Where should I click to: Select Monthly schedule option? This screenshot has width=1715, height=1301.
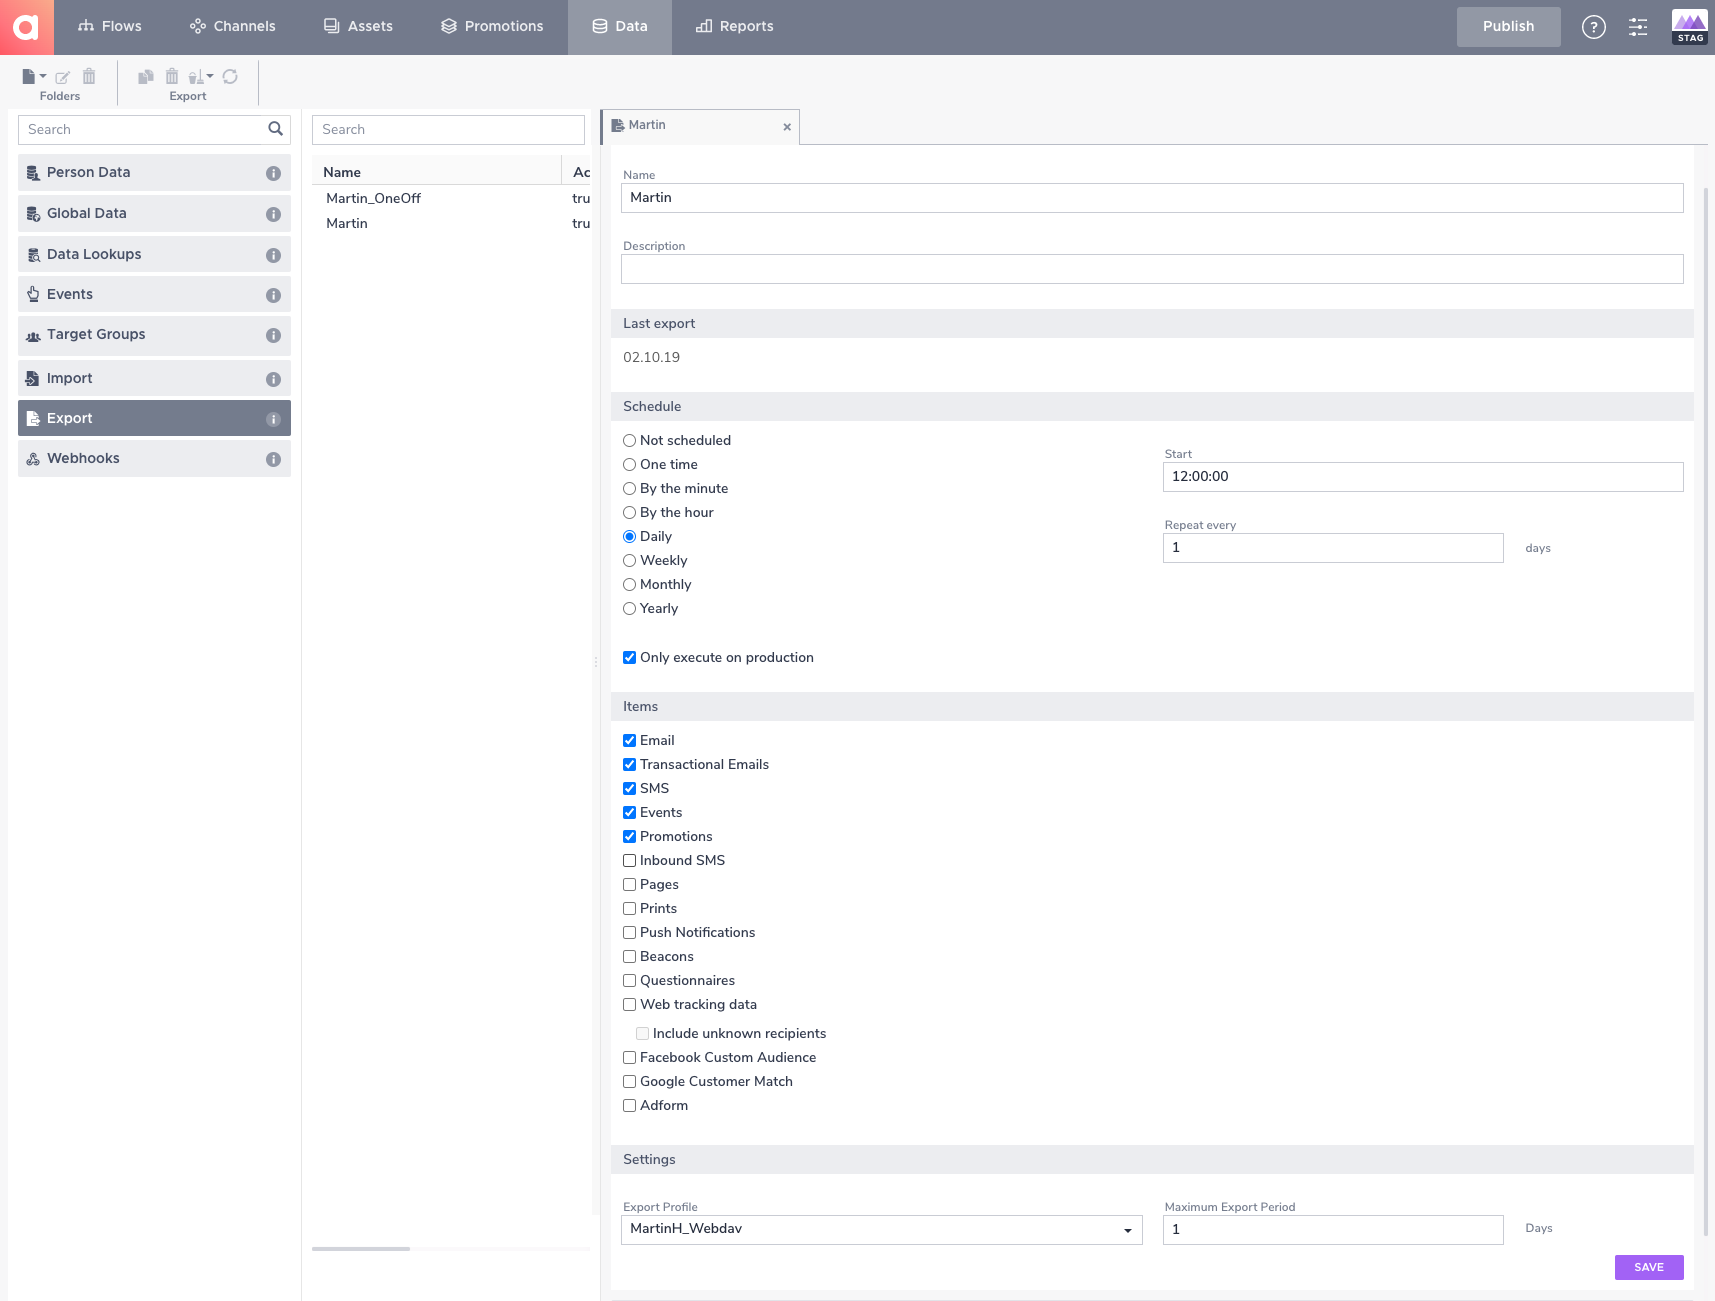[x=630, y=585]
